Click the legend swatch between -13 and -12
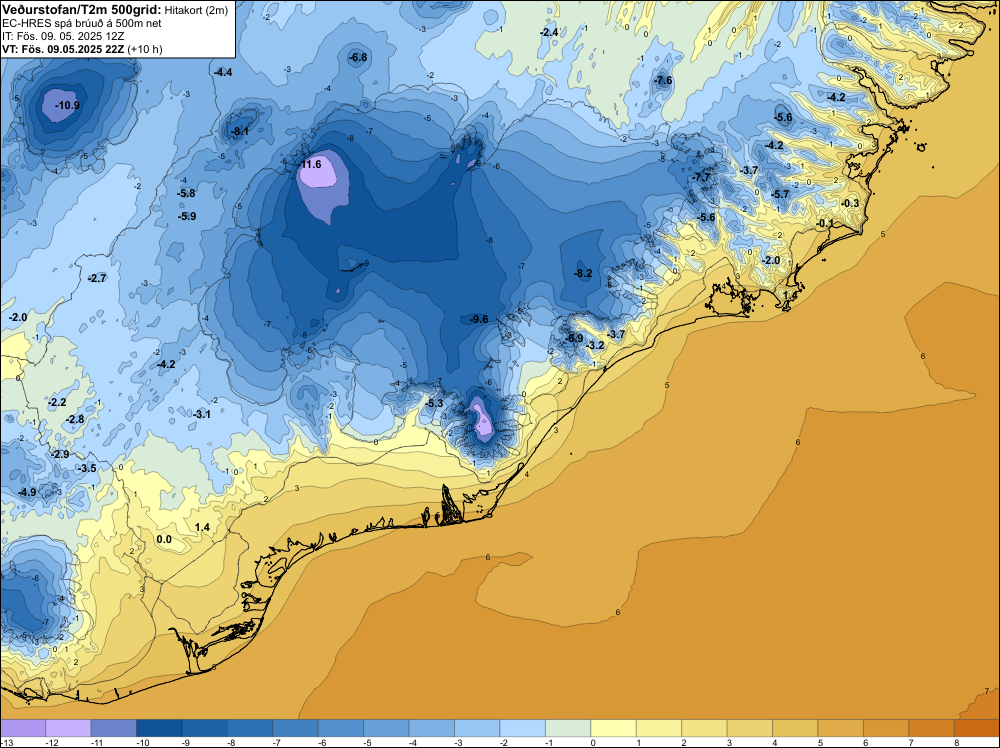The width and height of the screenshot is (1000, 748). 23,728
